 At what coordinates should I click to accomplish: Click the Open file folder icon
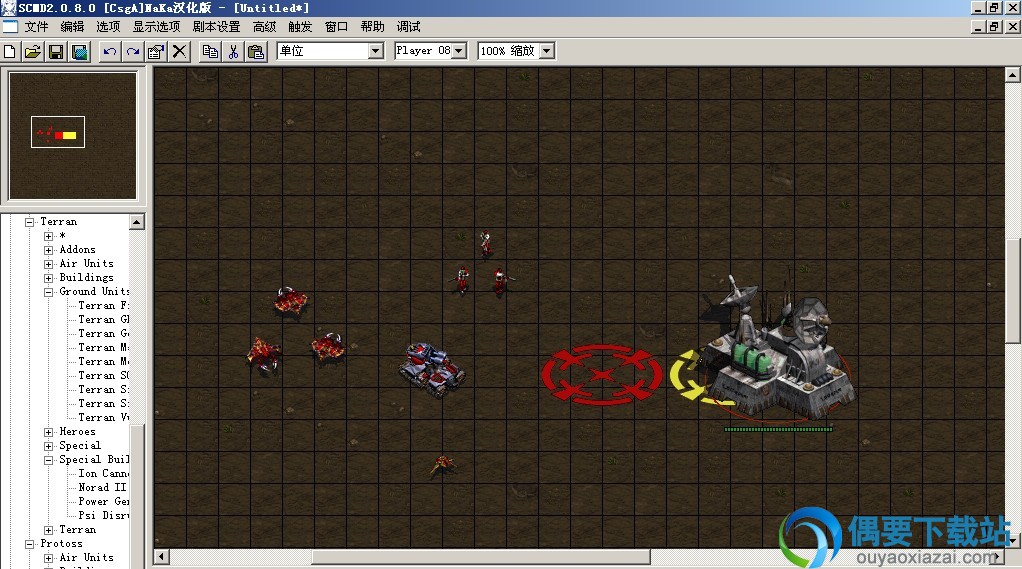click(x=33, y=51)
